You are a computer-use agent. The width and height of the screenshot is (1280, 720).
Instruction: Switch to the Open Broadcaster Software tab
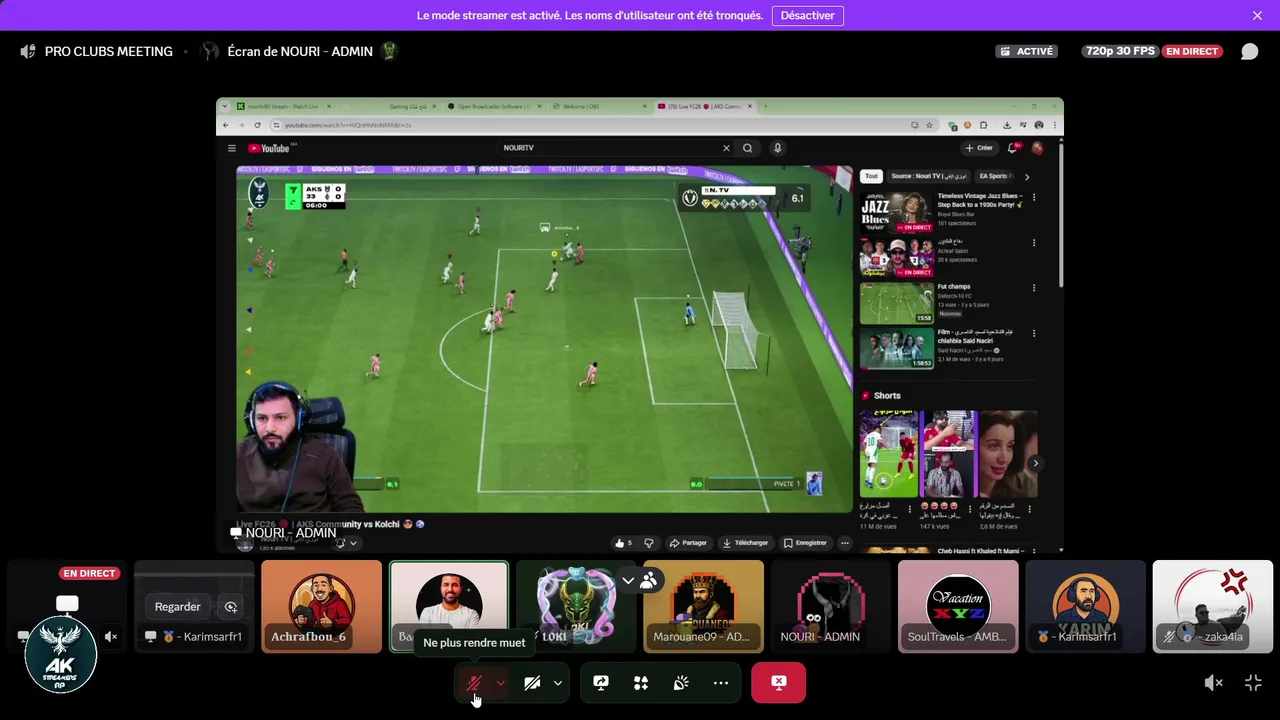click(495, 106)
